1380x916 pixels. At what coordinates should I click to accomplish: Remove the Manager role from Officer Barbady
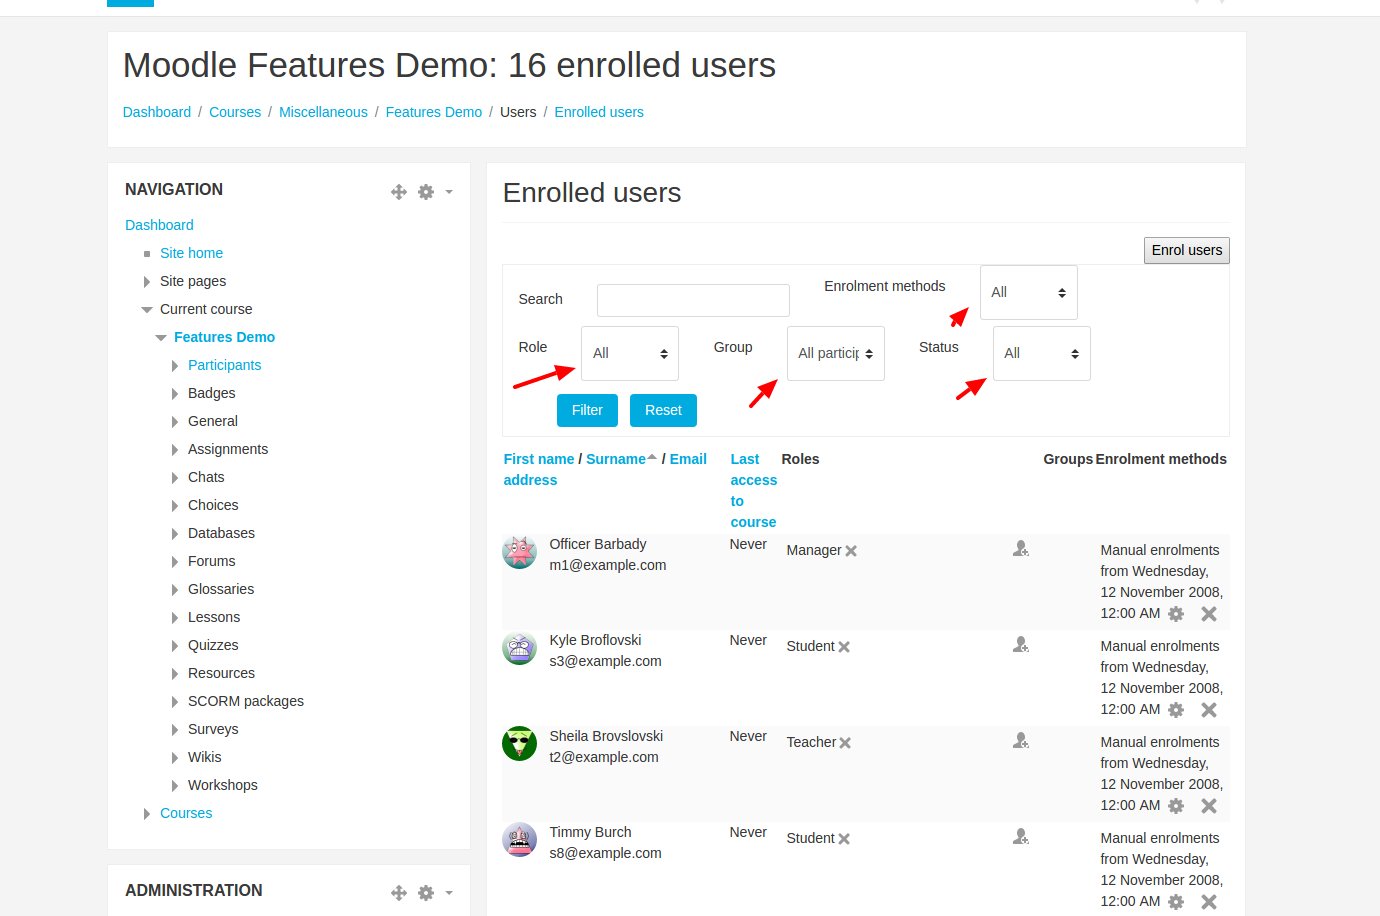851,551
